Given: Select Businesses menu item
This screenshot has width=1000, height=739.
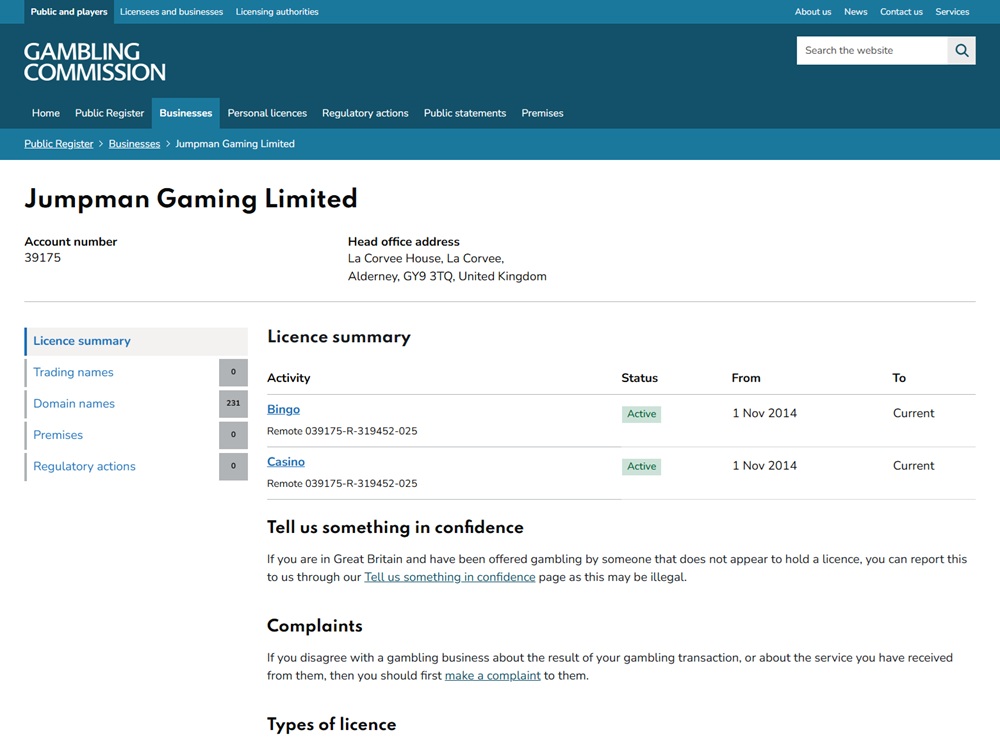Looking at the screenshot, I should click(x=186, y=113).
